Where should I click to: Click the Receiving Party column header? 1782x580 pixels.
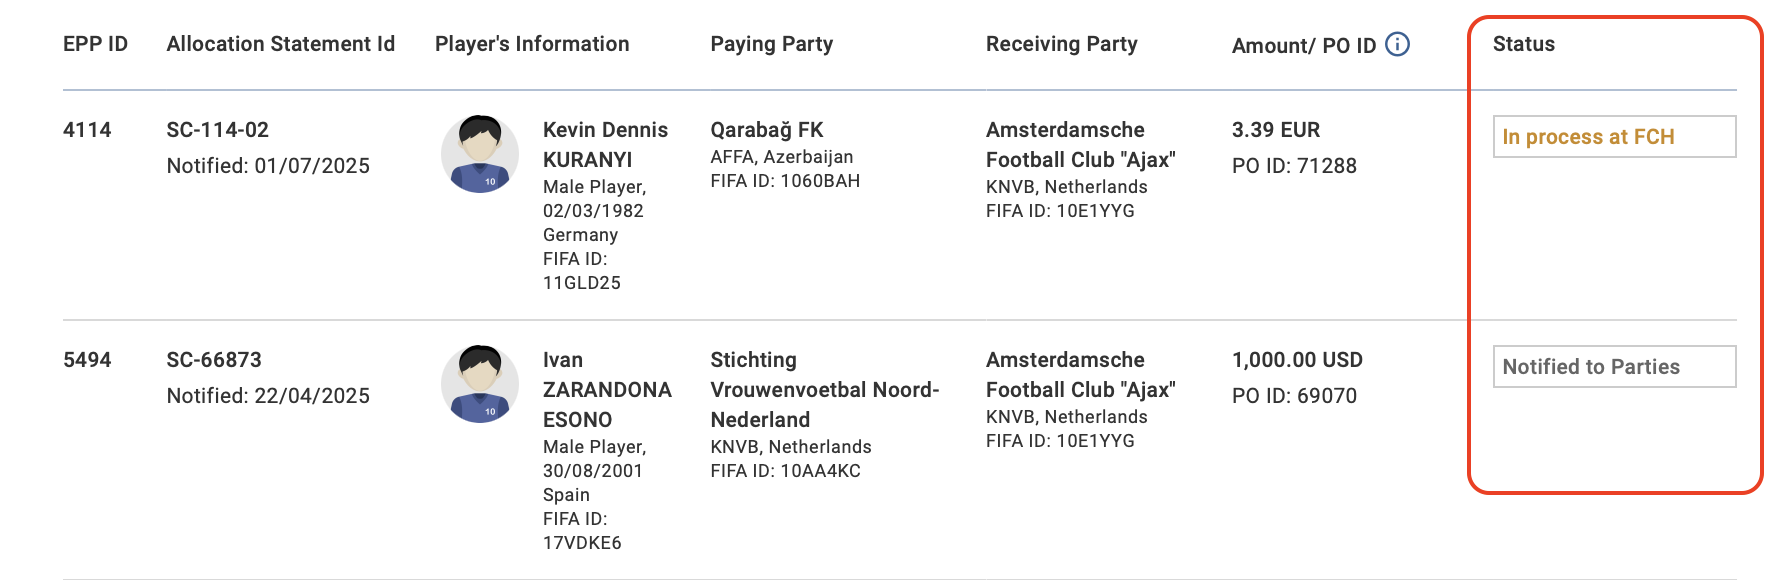pos(1061,44)
